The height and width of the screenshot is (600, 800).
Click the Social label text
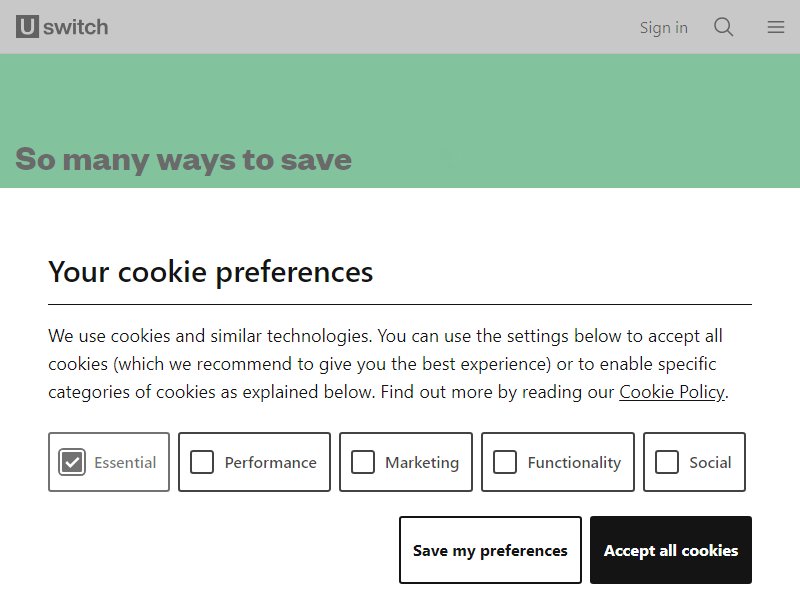pos(710,462)
